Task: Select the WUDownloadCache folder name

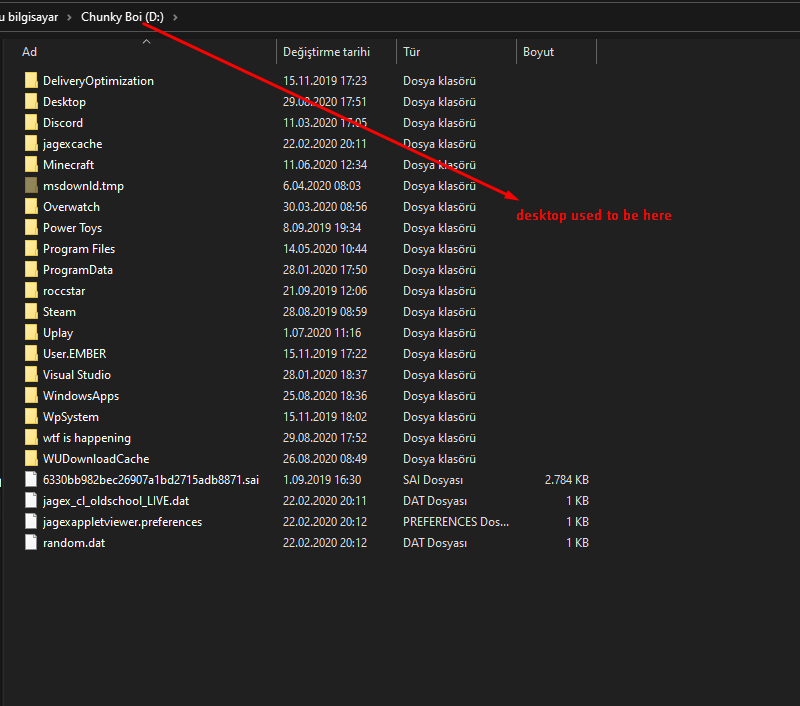Action: 96,459
